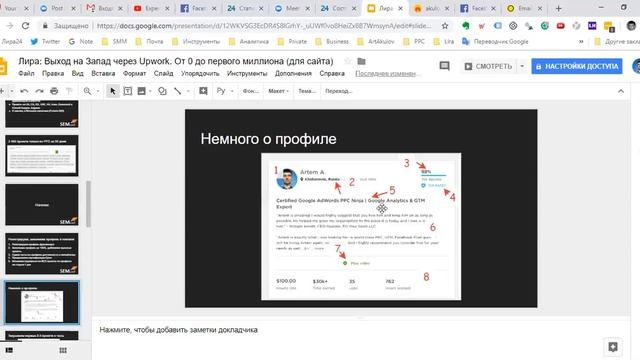Open the Формат menu

tap(134, 73)
